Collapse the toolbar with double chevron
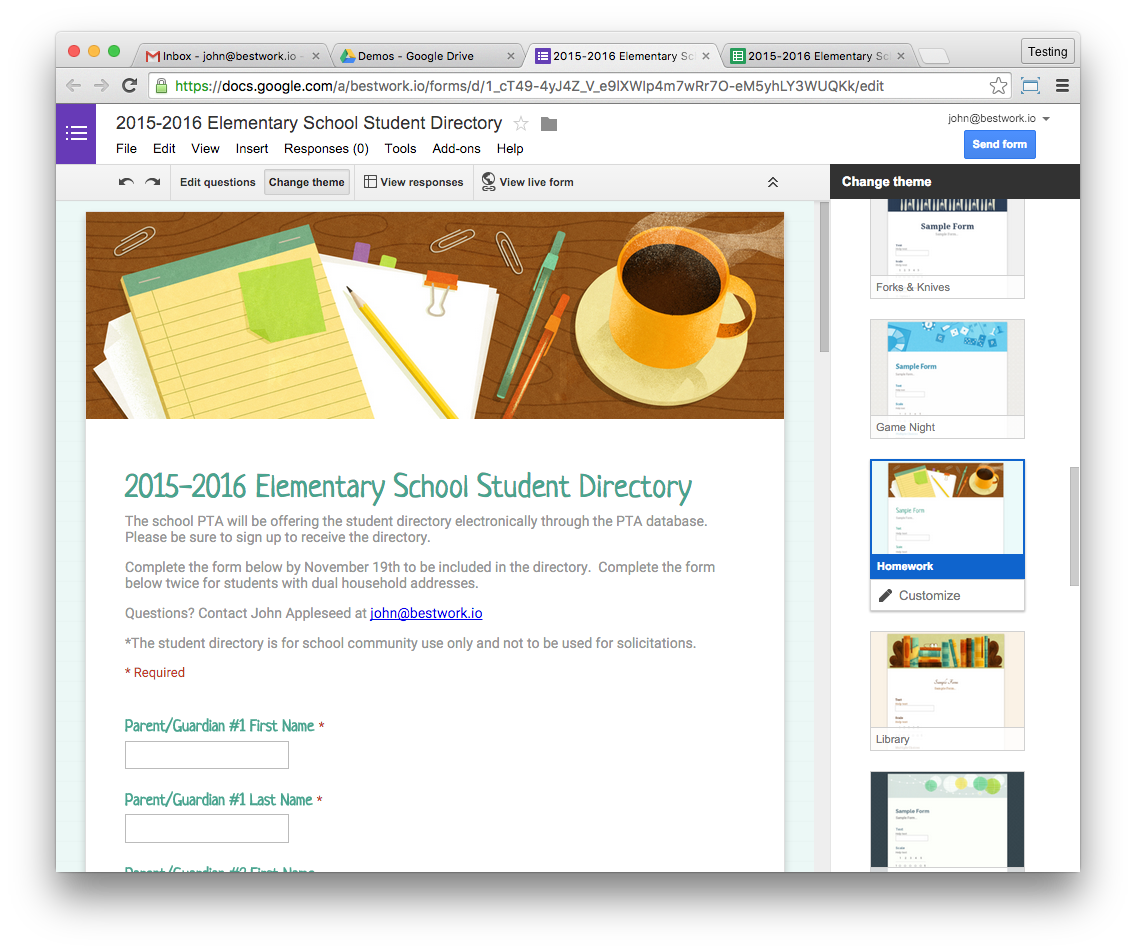1136x952 pixels. pyautogui.click(x=773, y=182)
